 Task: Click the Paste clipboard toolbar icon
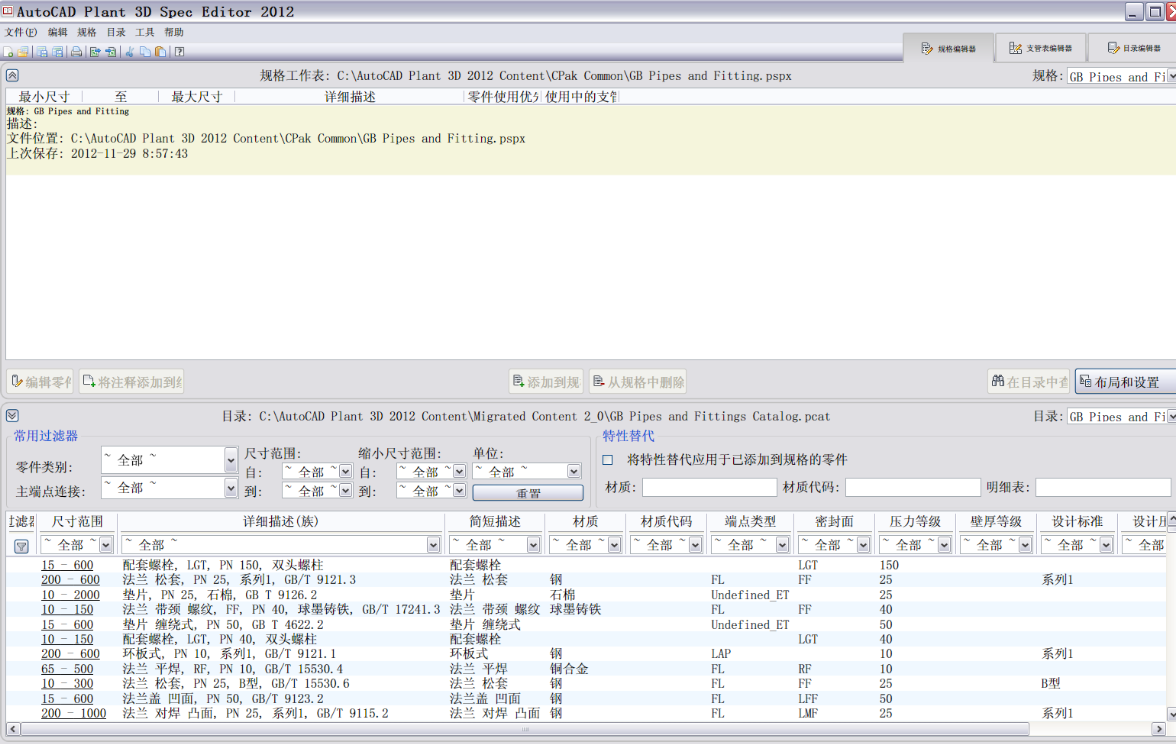click(x=160, y=52)
